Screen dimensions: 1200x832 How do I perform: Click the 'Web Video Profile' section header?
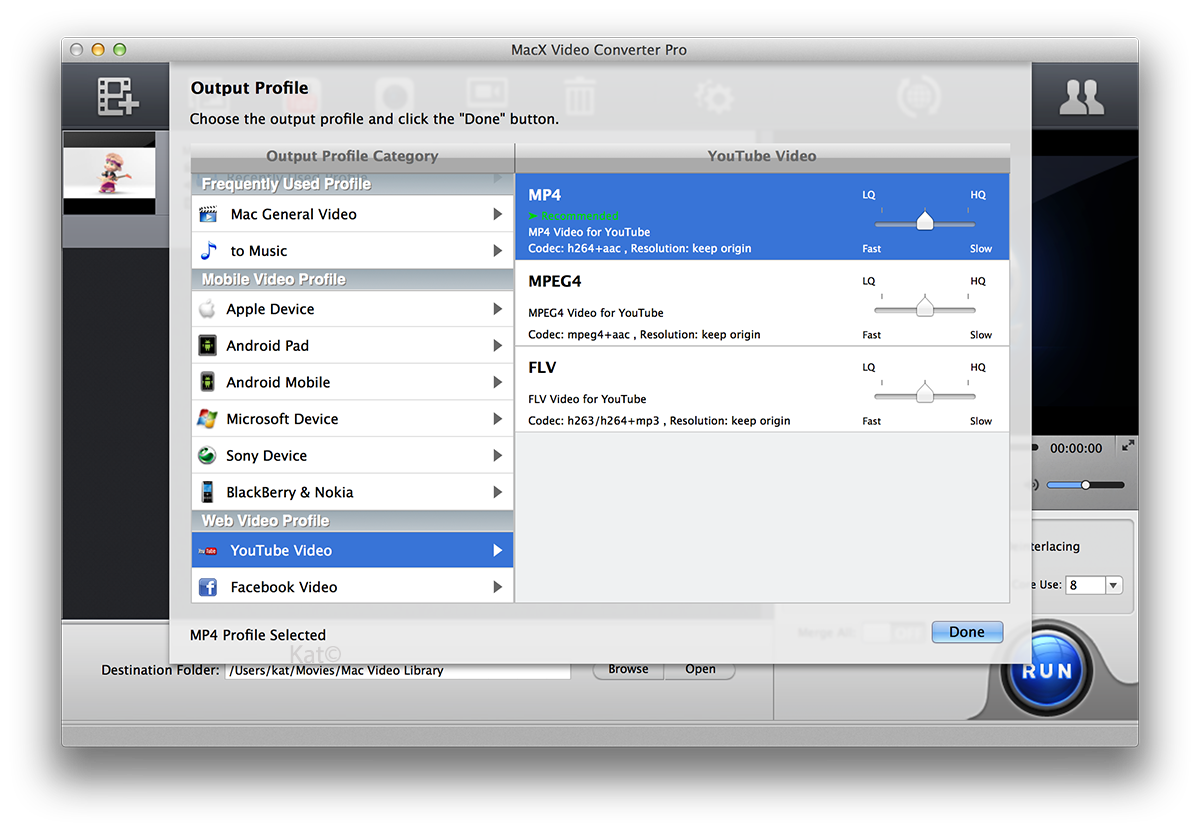pyautogui.click(x=352, y=520)
